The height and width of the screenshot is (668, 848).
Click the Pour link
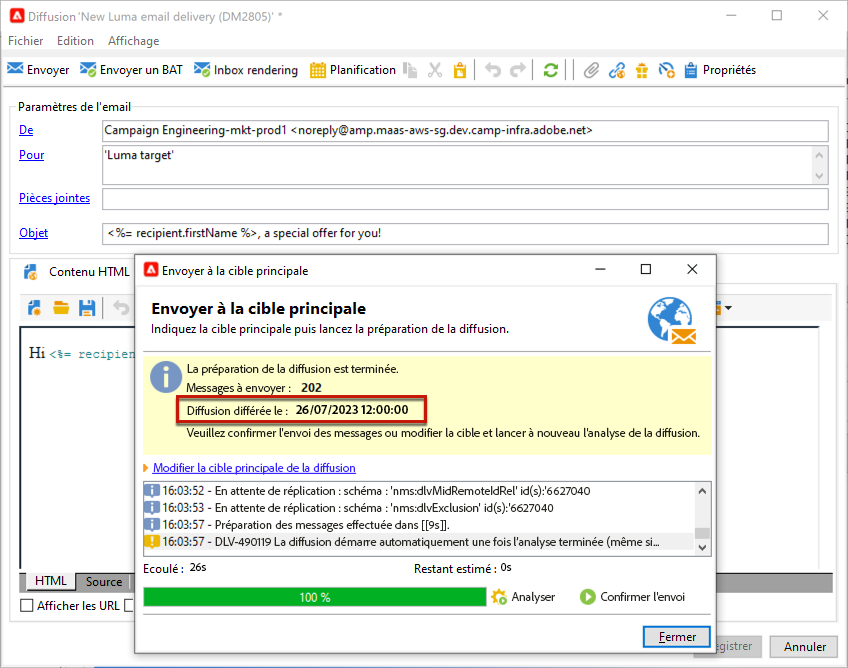tap(31, 155)
